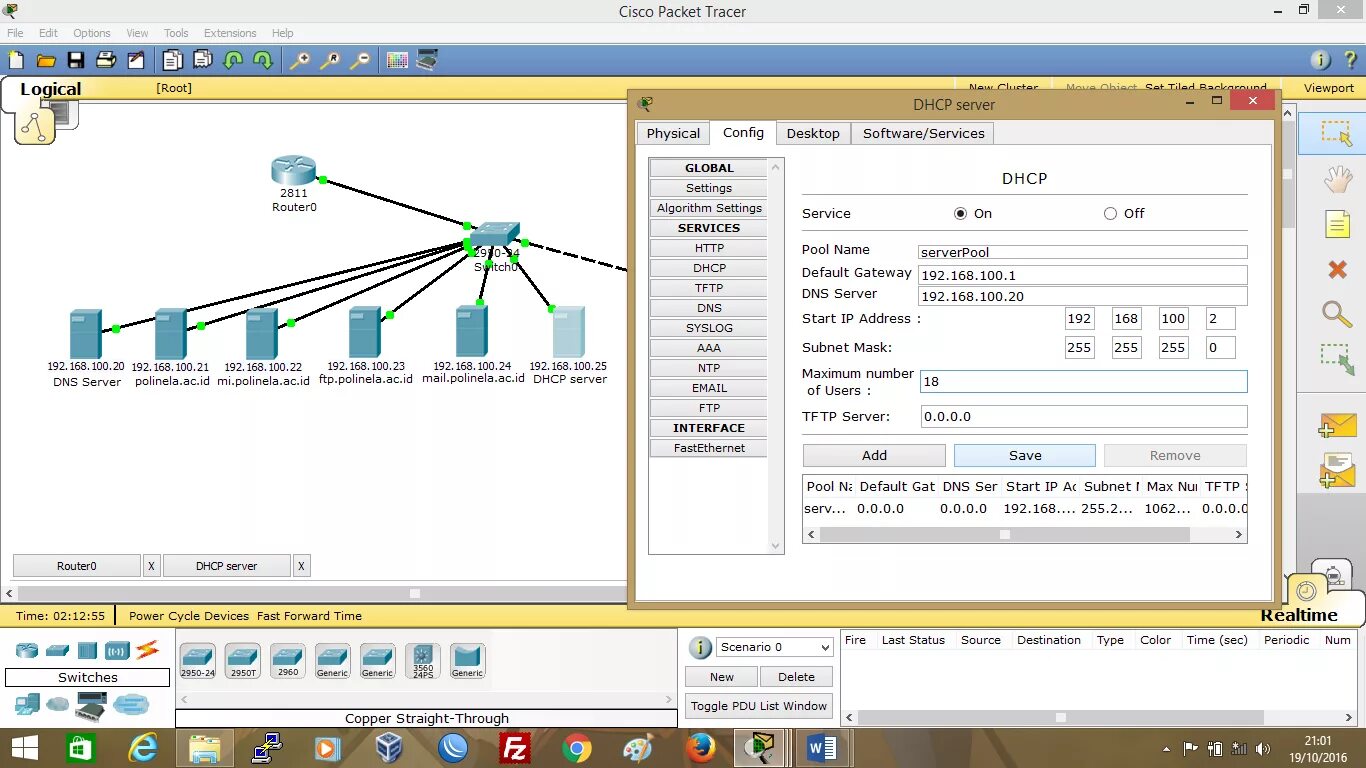Click the Pool Name field
Screen dimensions: 1366x768
(x=1083, y=252)
